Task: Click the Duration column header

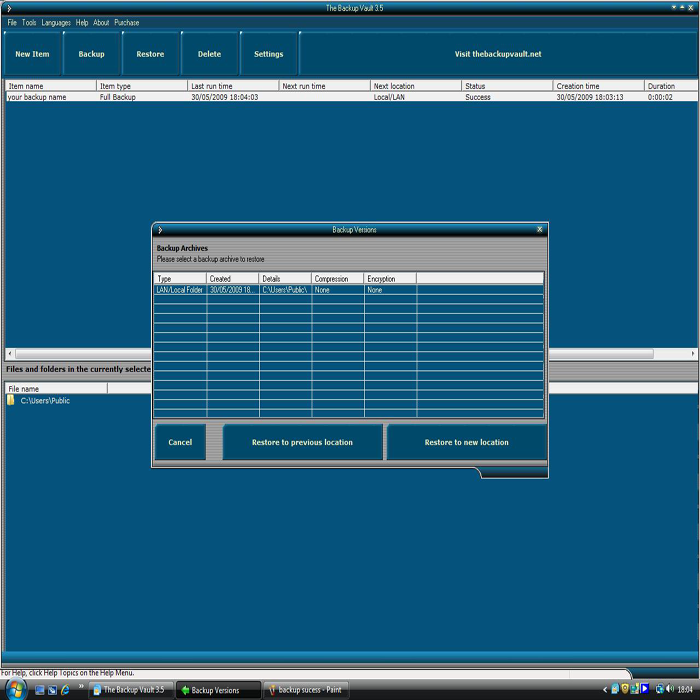Action: [671, 86]
